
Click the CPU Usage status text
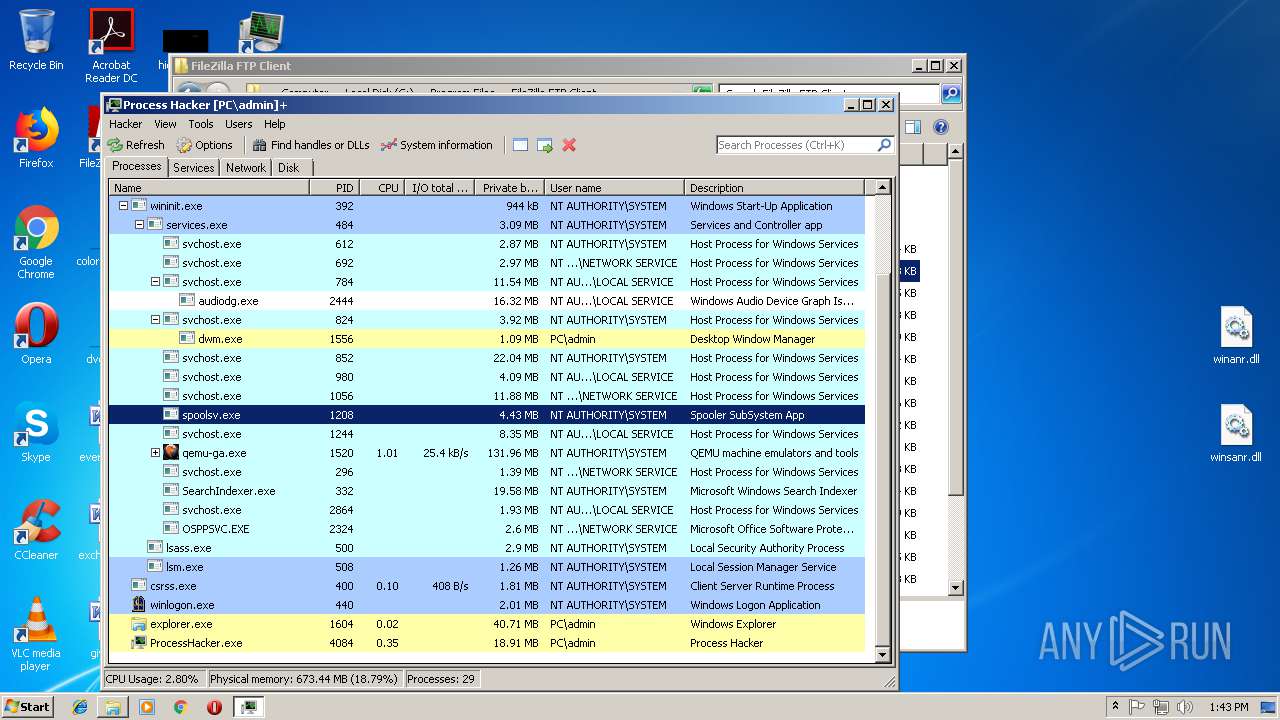pos(152,679)
